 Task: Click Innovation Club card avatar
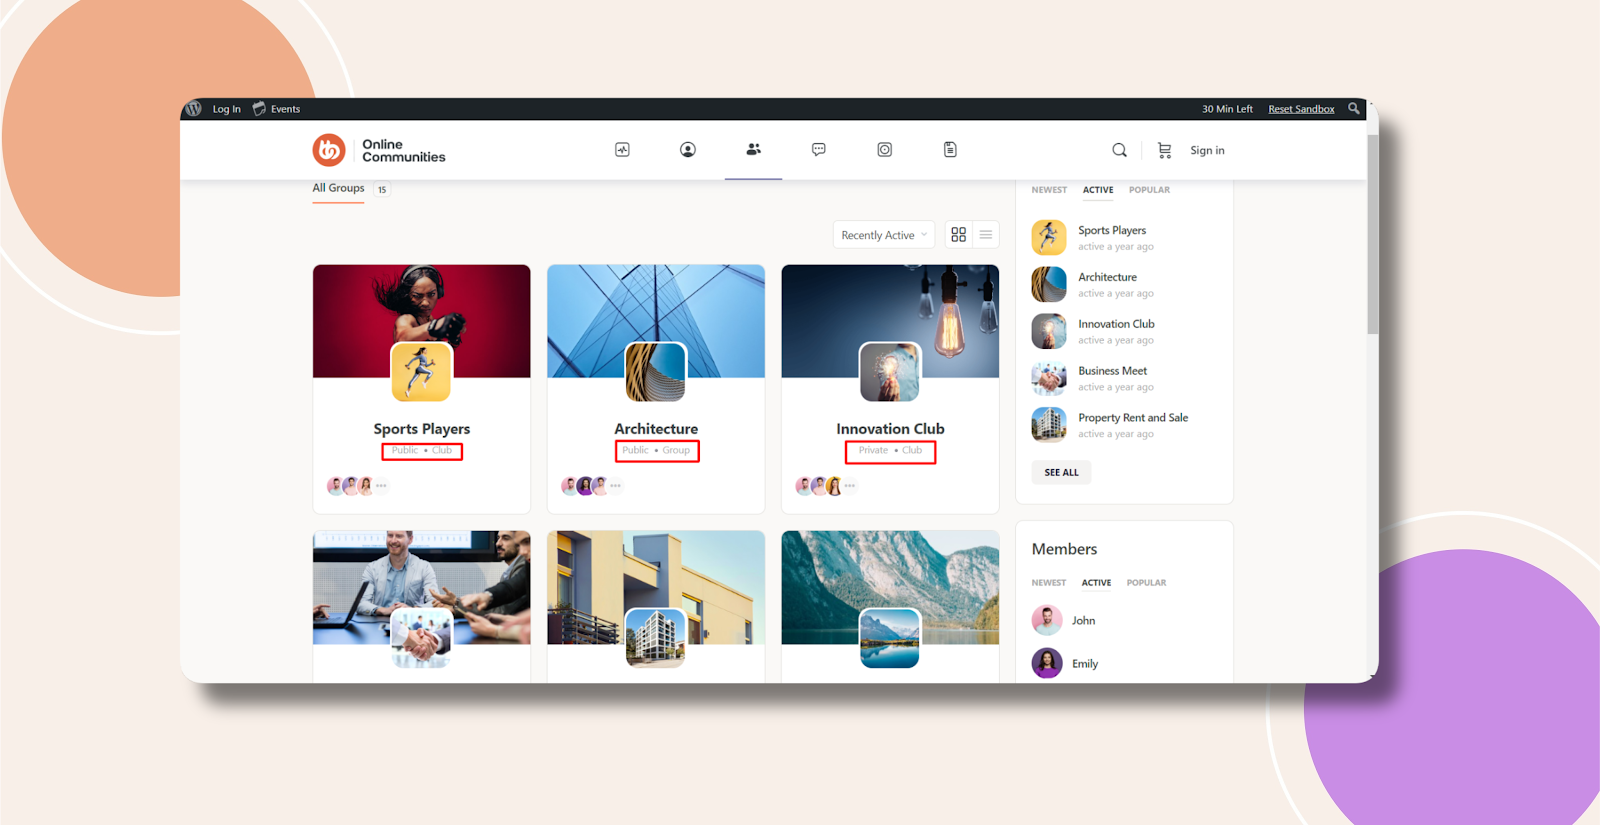click(x=890, y=372)
